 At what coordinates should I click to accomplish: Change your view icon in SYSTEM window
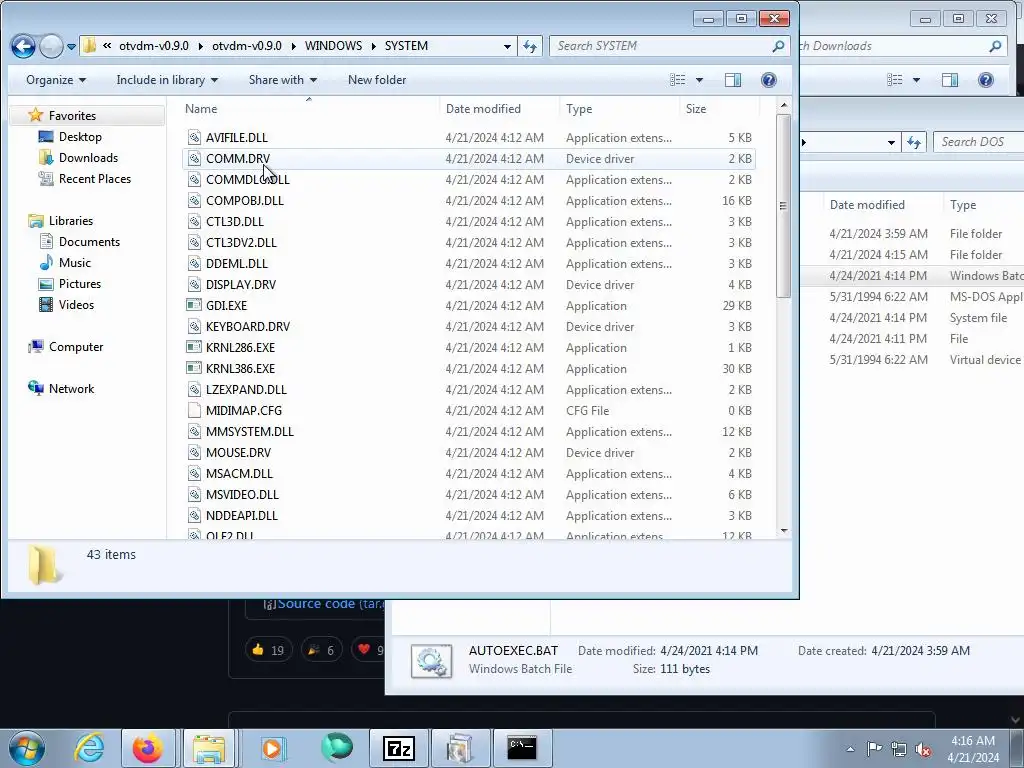point(678,80)
